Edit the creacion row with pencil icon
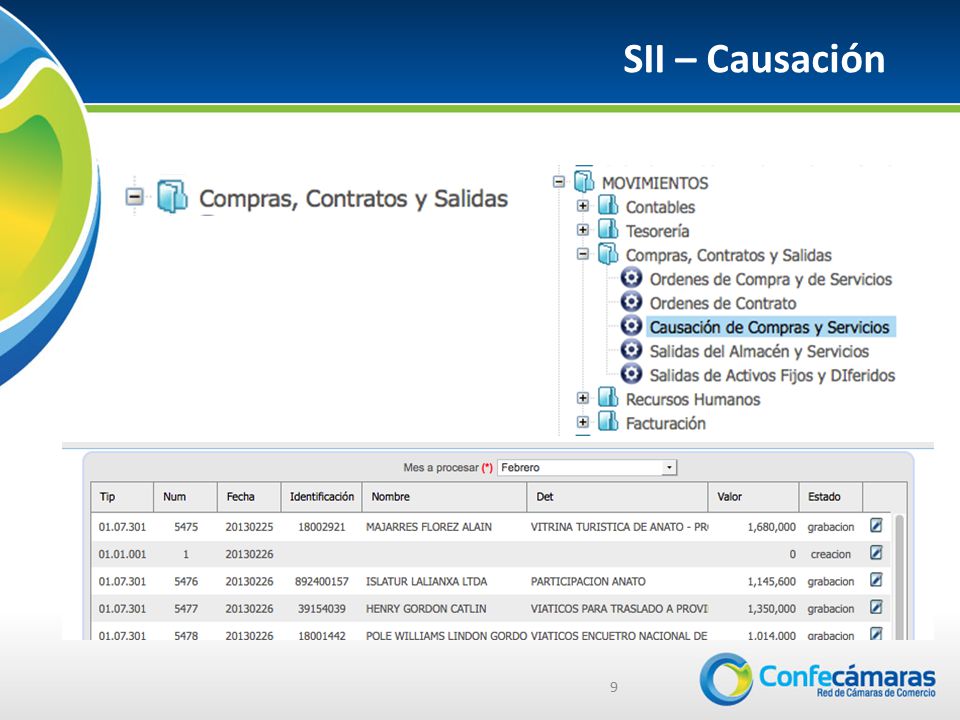The height and width of the screenshot is (720, 960). [876, 553]
